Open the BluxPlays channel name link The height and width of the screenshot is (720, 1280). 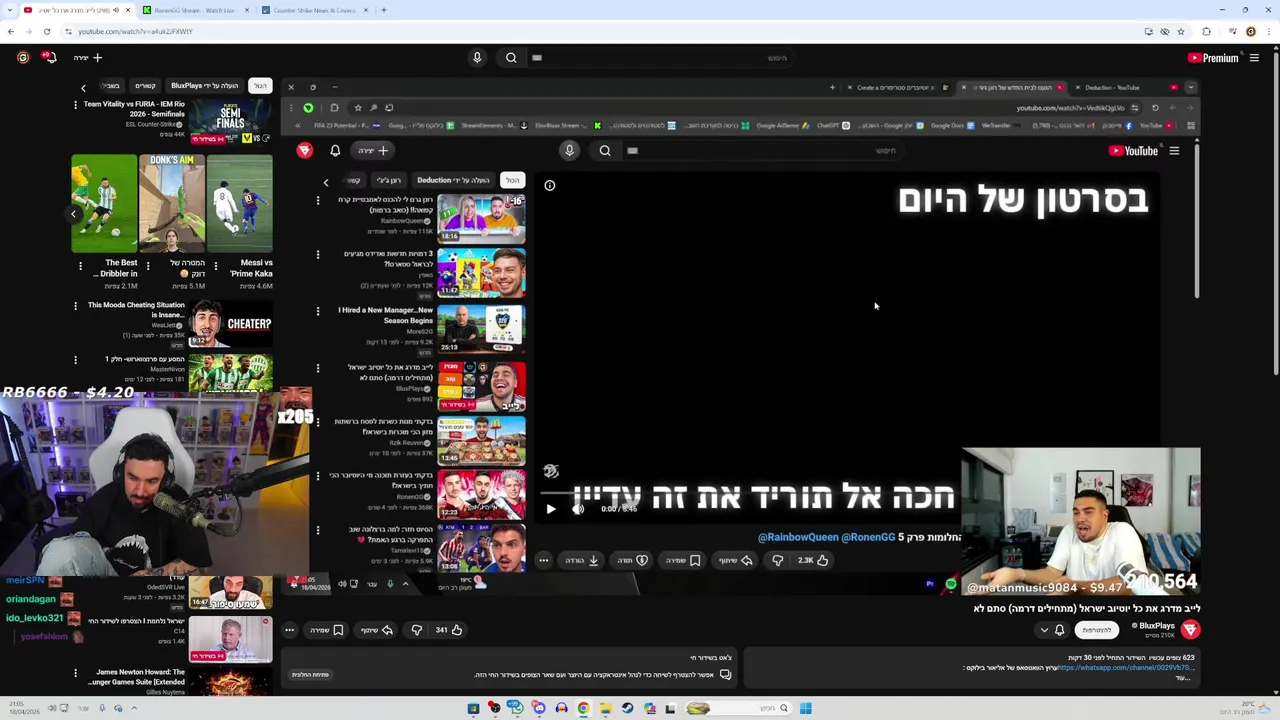pyautogui.click(x=1156, y=626)
